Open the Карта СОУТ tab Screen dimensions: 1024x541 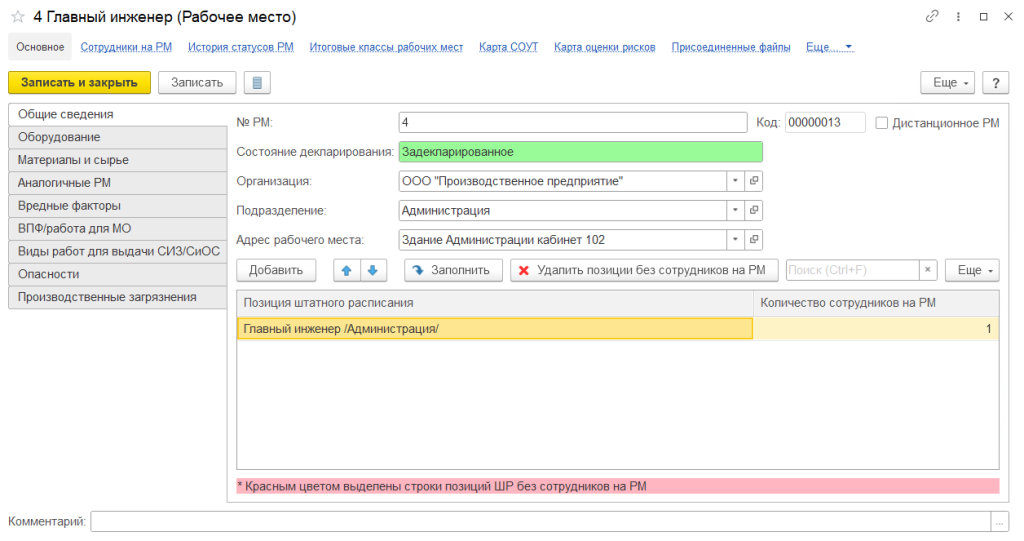click(508, 47)
